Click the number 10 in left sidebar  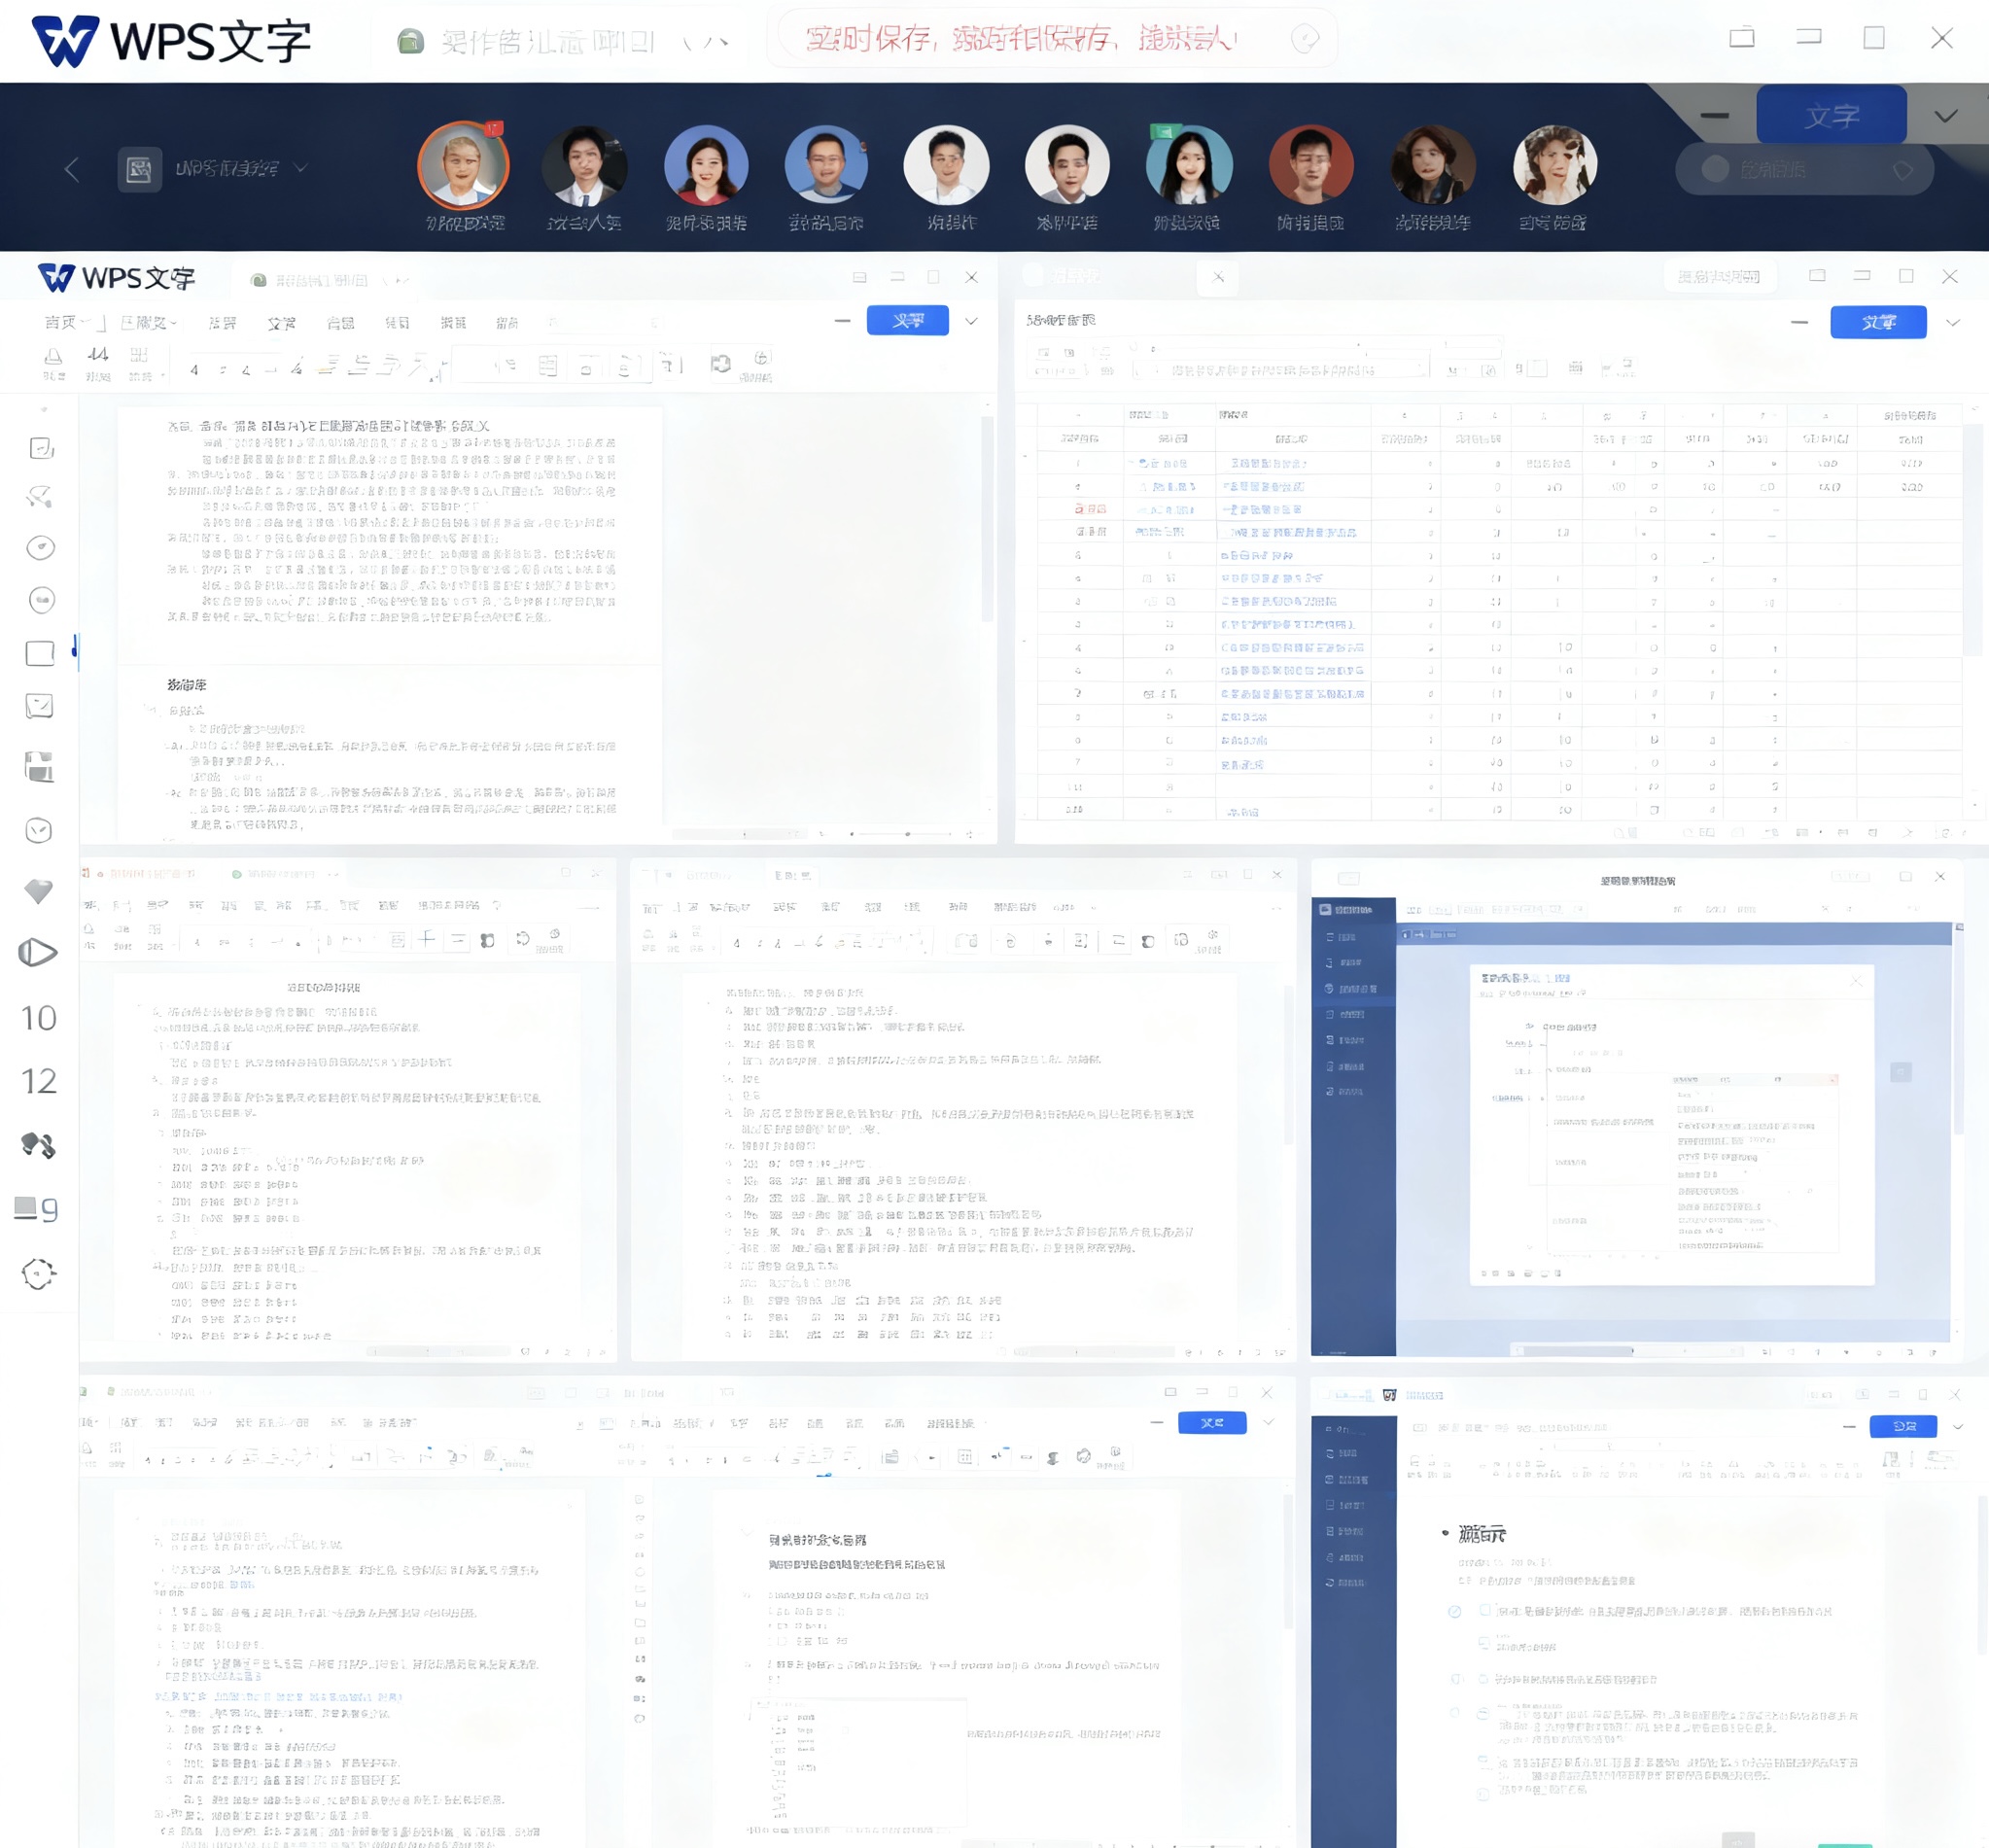pos(38,1018)
